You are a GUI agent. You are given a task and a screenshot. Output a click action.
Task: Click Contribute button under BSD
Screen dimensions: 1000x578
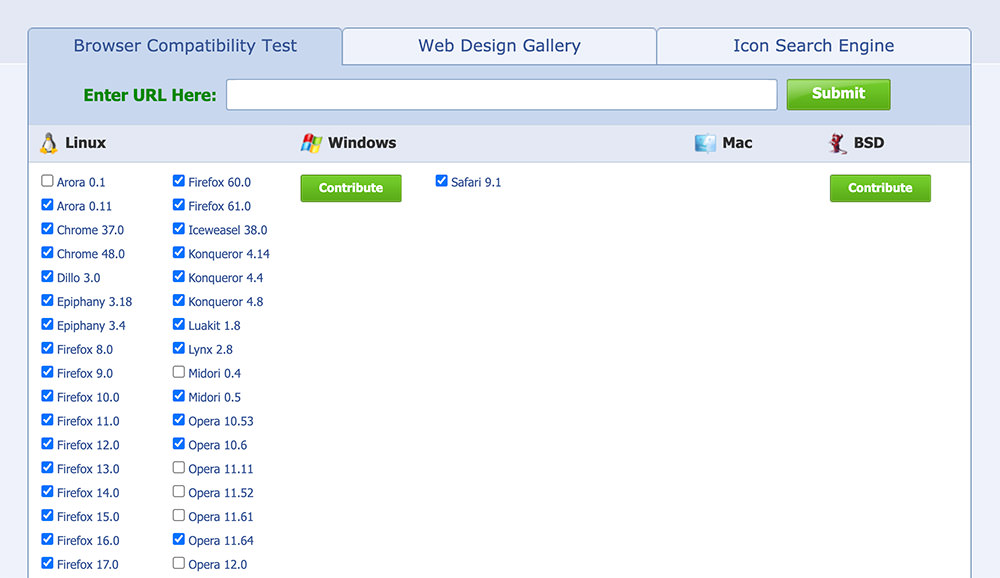[880, 188]
